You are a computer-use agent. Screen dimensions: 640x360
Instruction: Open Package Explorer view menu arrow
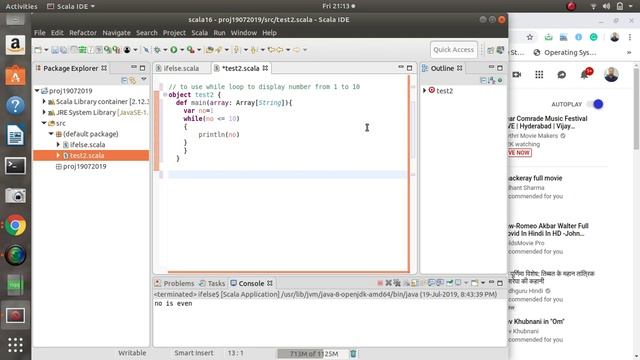pyautogui.click(x=144, y=79)
